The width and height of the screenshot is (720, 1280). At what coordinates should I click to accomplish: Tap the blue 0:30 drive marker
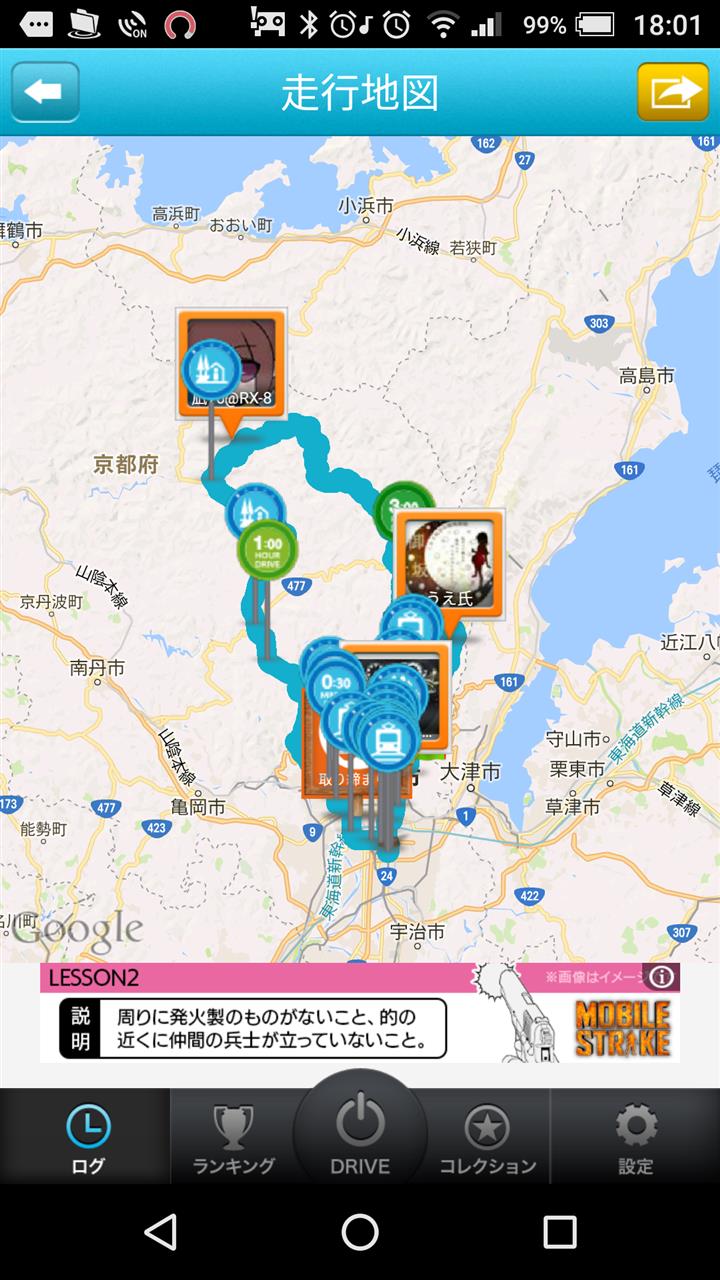click(x=335, y=686)
